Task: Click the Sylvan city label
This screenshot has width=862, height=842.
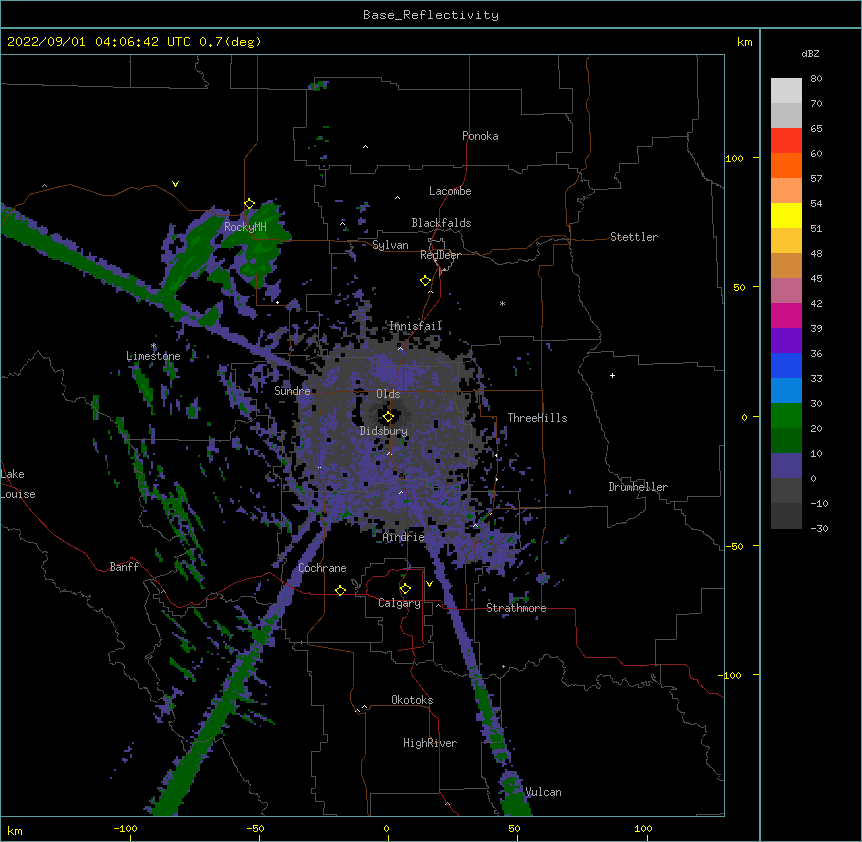Action: [x=390, y=245]
